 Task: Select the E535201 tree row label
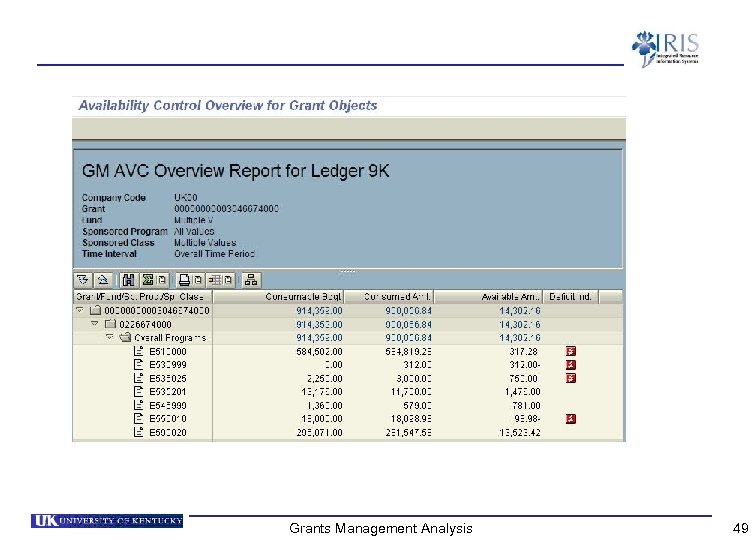[x=168, y=392]
